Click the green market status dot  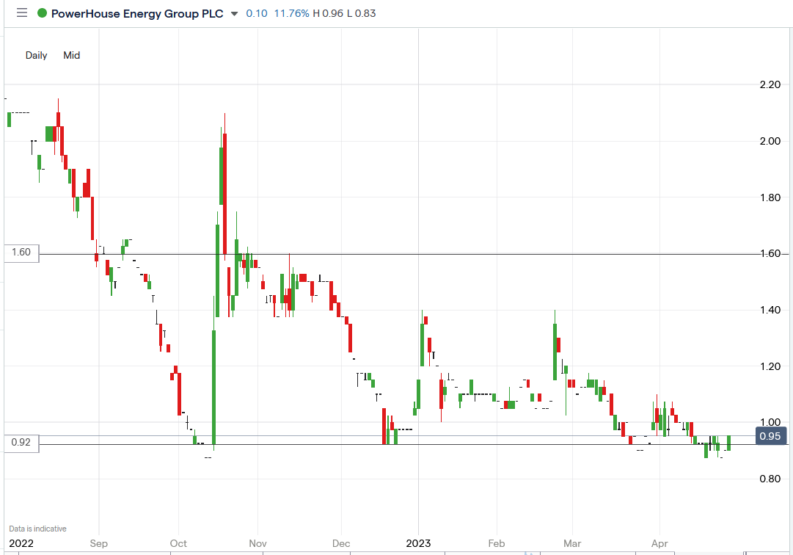point(41,14)
